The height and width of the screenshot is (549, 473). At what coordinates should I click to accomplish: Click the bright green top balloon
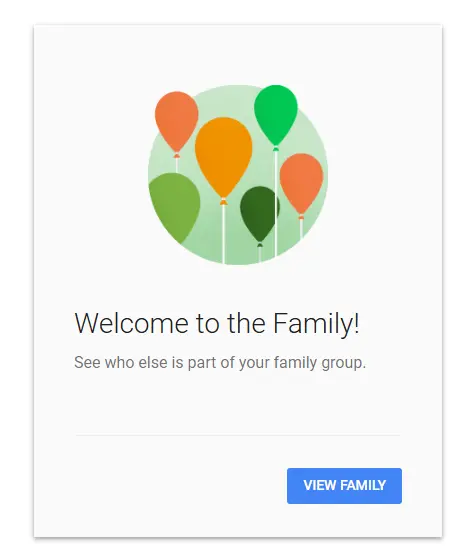[x=276, y=114]
